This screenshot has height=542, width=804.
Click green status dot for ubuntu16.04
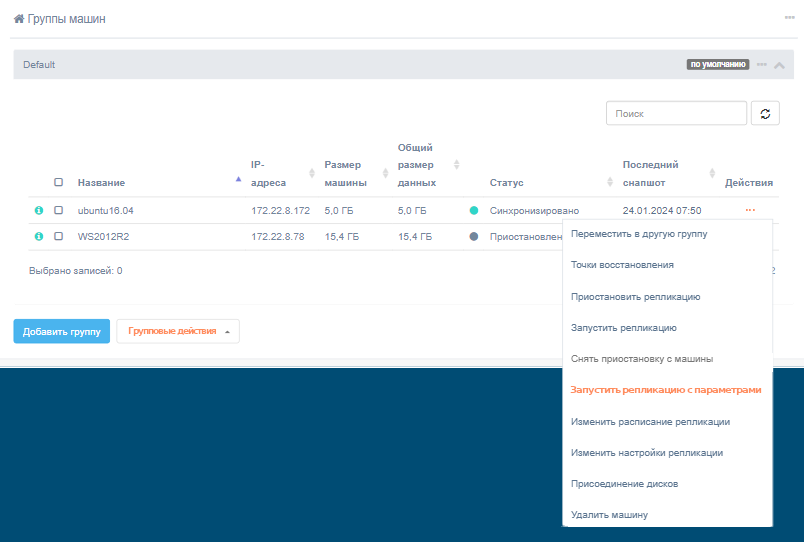[x=474, y=211]
